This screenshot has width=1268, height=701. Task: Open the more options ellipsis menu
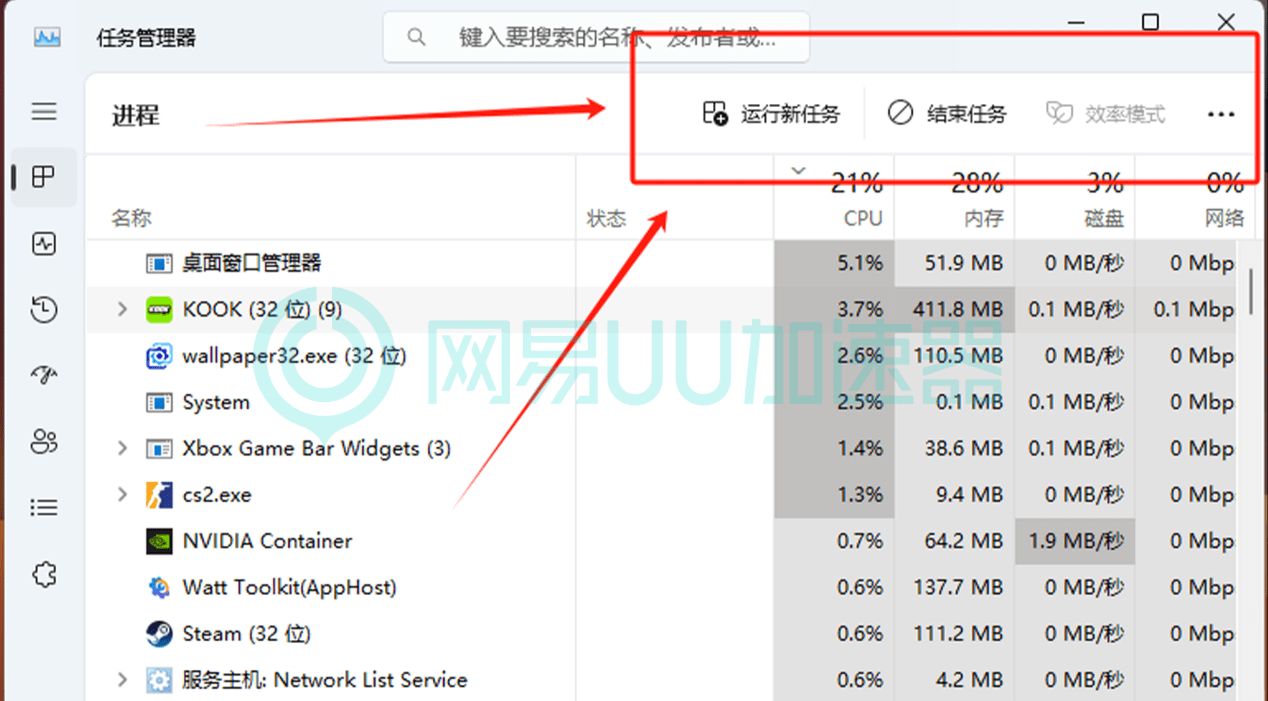tap(1221, 114)
